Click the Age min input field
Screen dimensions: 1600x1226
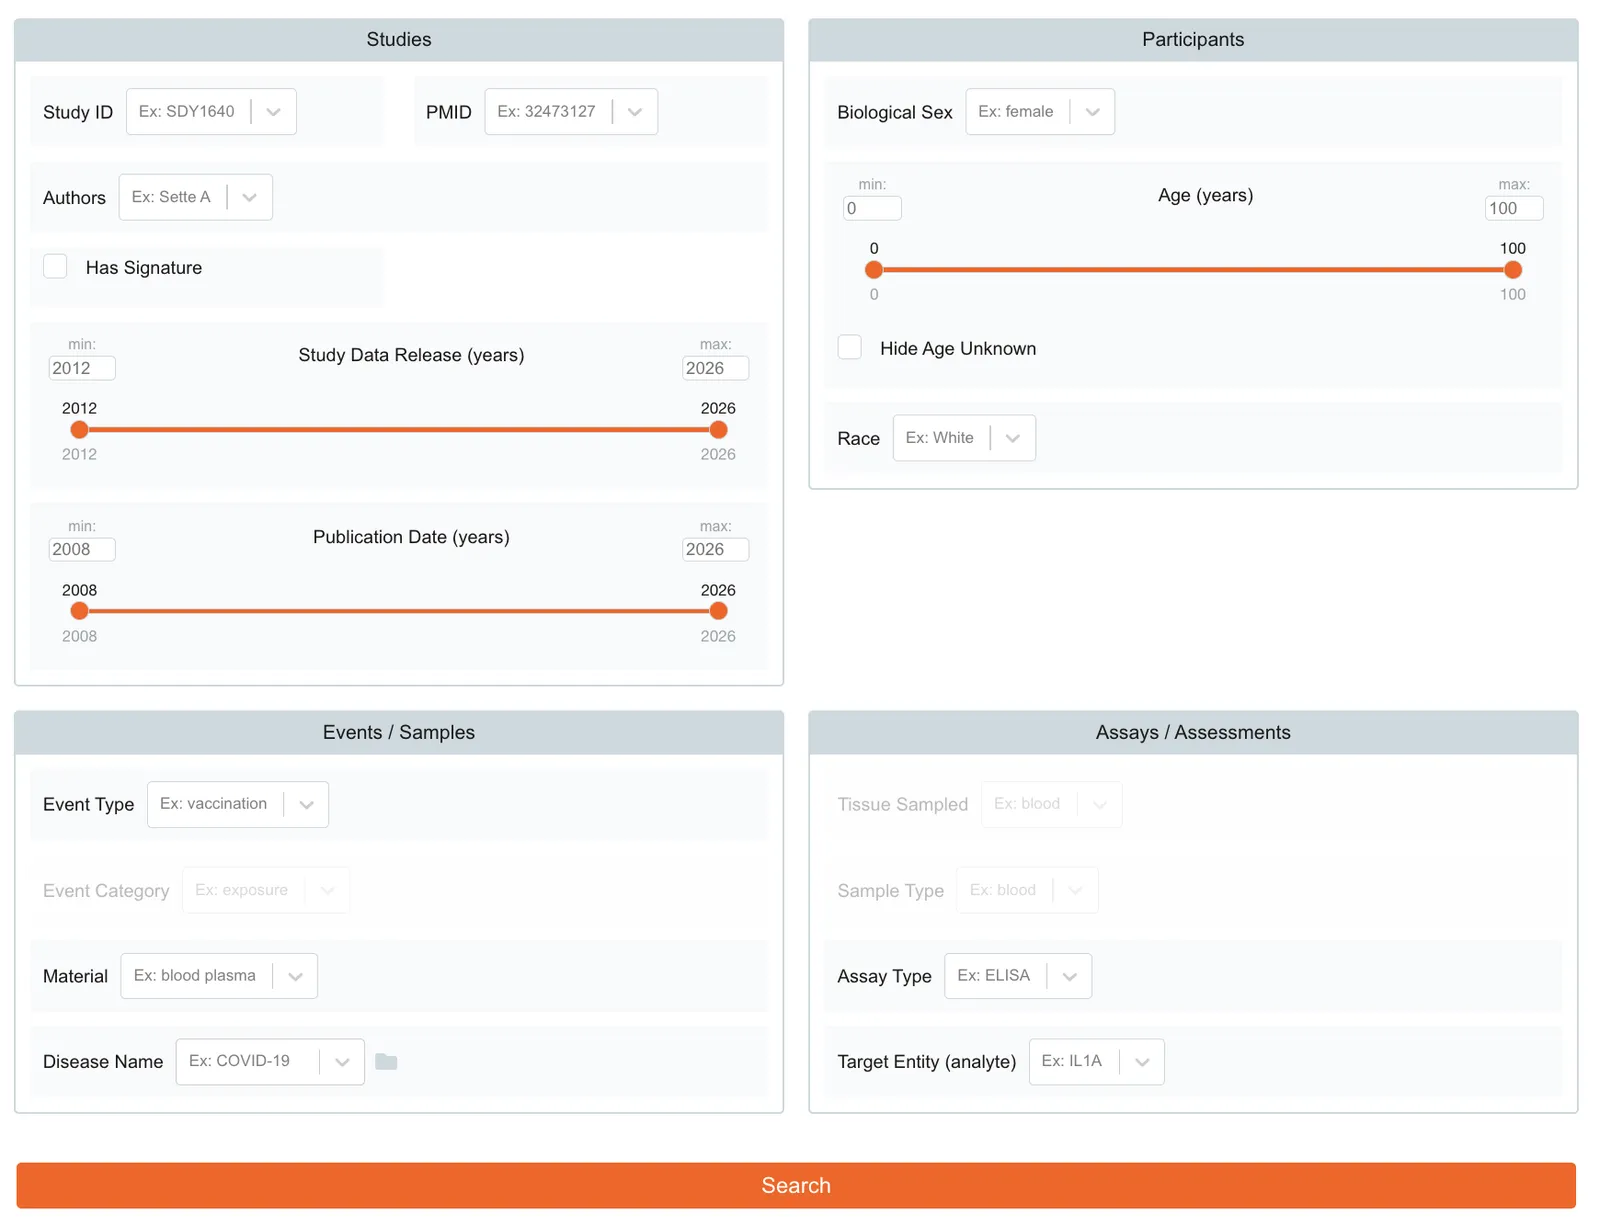click(872, 208)
